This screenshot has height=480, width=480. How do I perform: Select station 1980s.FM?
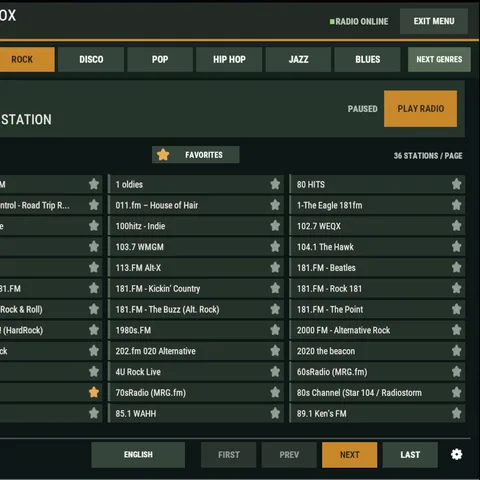tap(196, 330)
